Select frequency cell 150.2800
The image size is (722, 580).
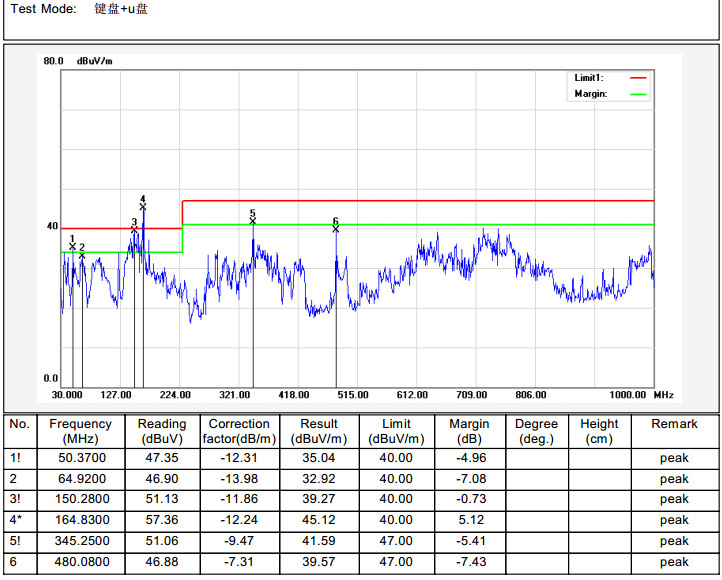pyautogui.click(x=82, y=499)
